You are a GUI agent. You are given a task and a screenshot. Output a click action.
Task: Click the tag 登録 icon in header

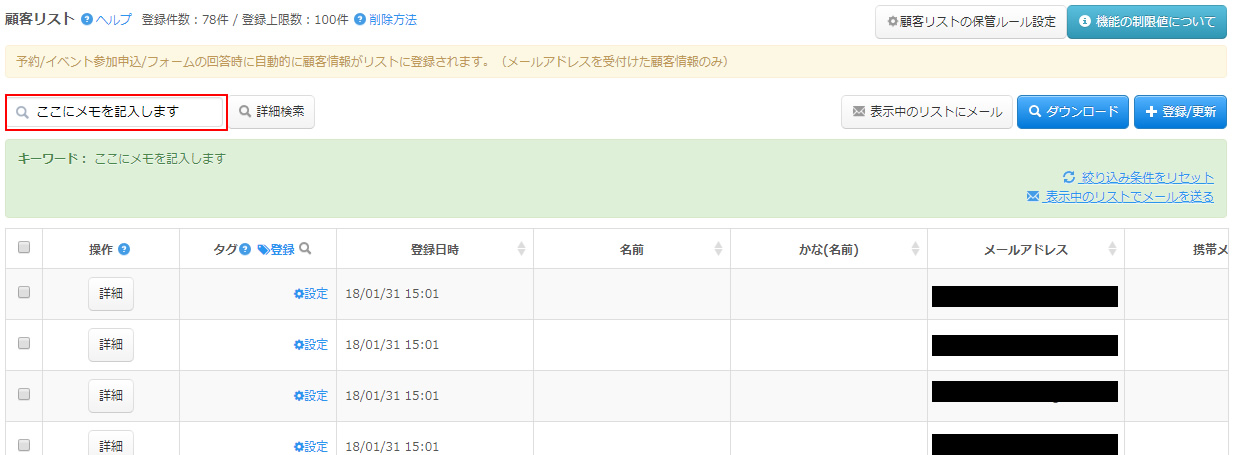(264, 249)
